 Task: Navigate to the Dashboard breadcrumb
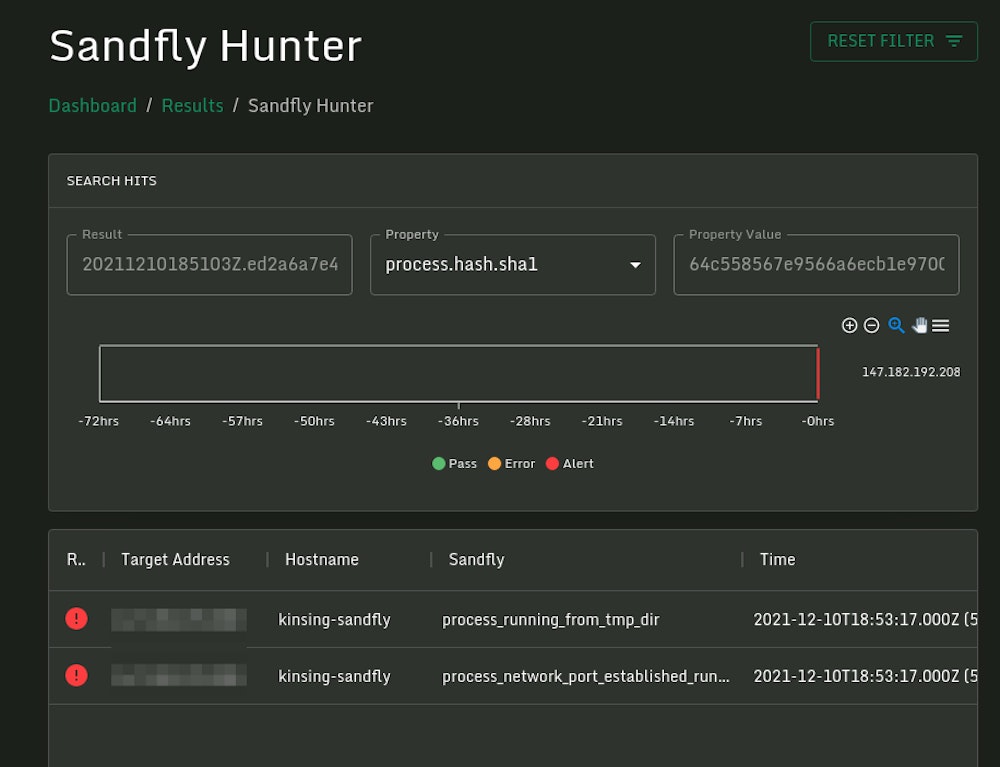(x=92, y=105)
